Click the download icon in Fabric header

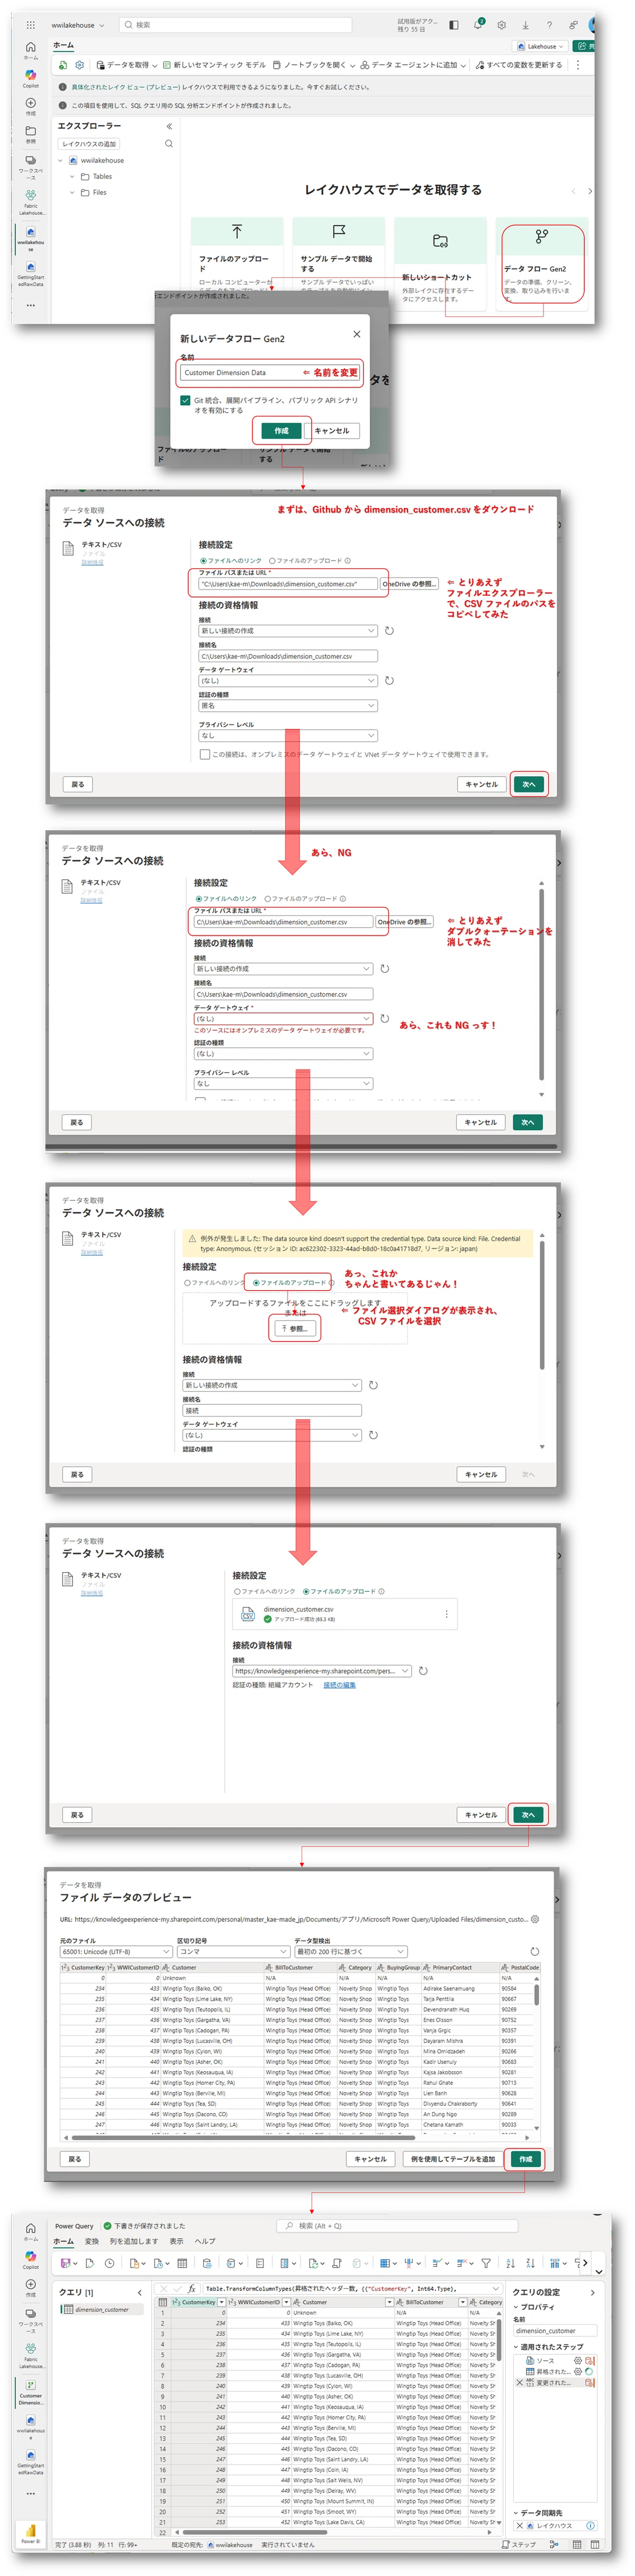526,25
